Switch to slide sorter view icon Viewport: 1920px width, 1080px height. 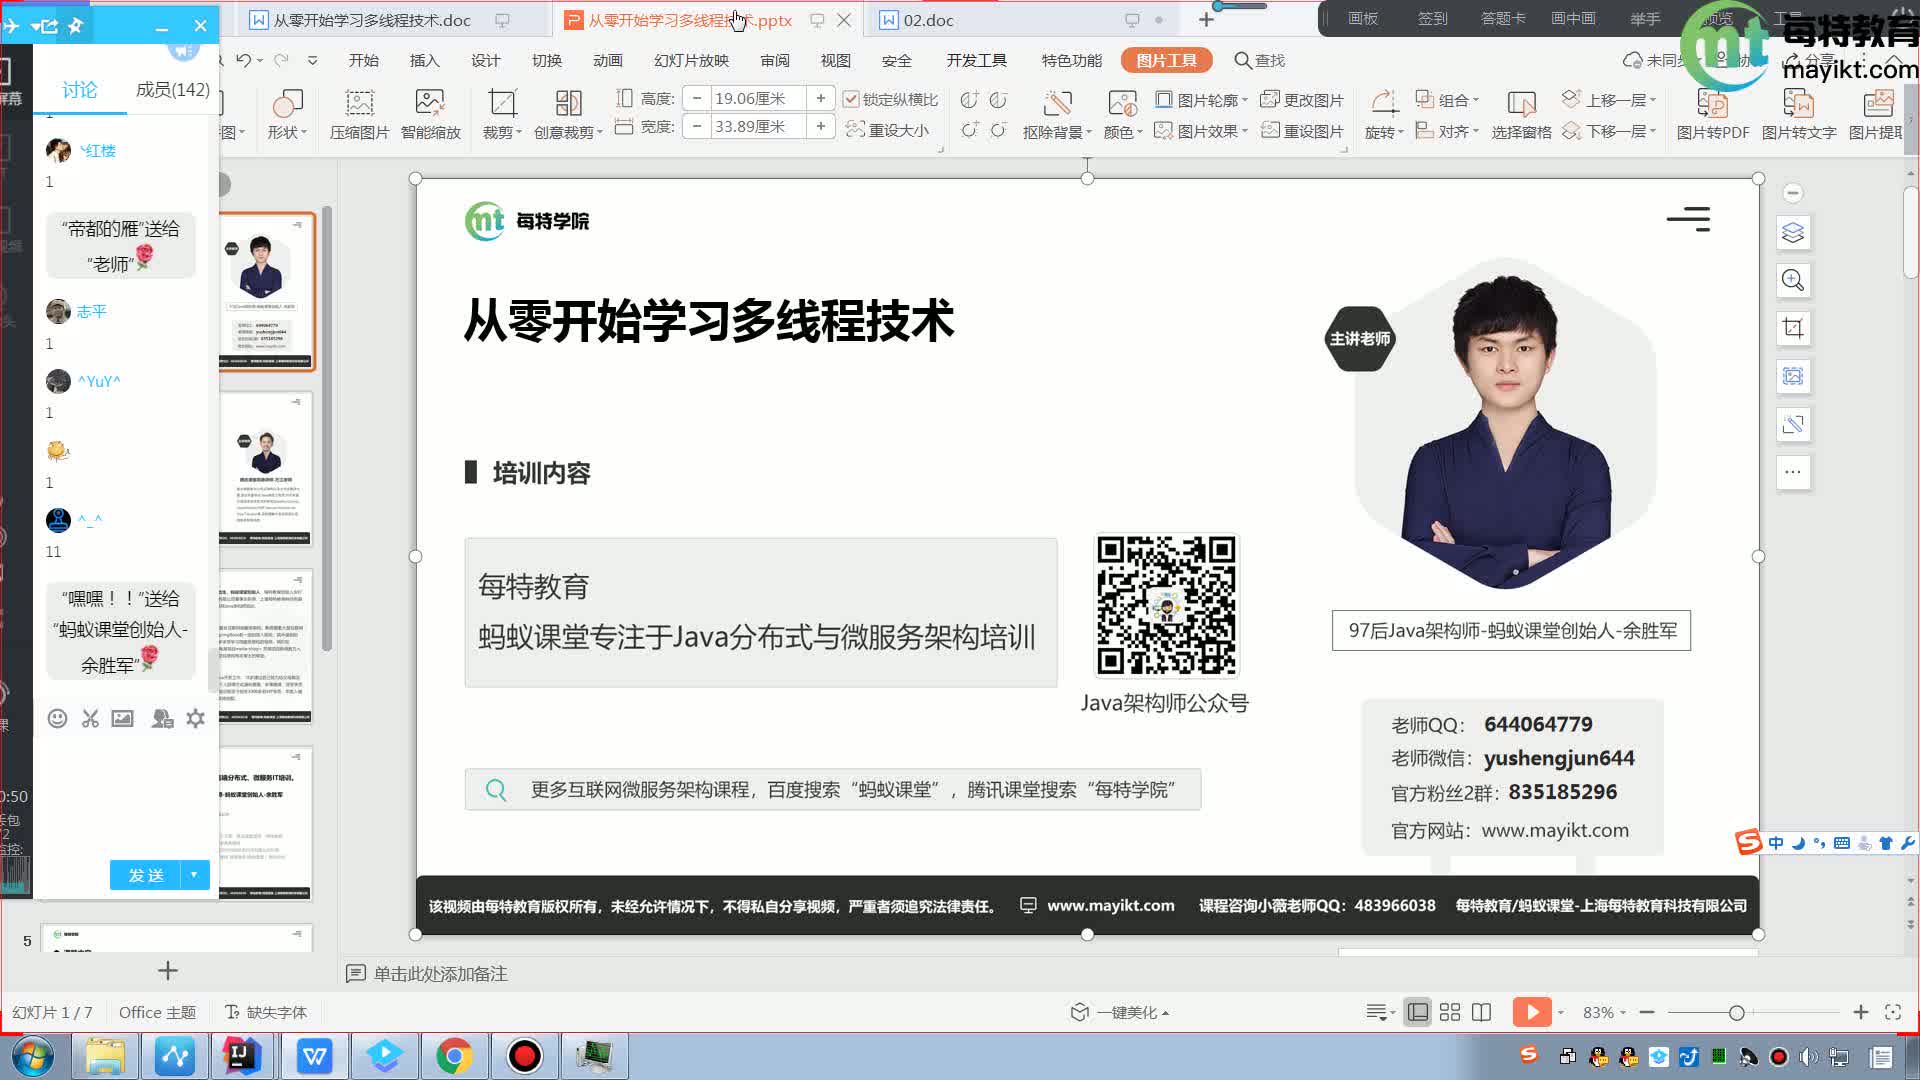point(1450,1012)
